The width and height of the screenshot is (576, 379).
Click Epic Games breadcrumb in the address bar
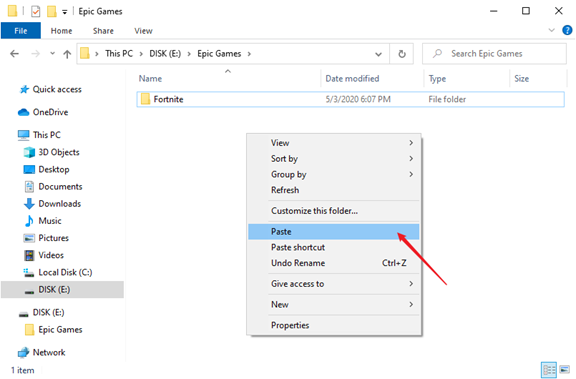219,54
